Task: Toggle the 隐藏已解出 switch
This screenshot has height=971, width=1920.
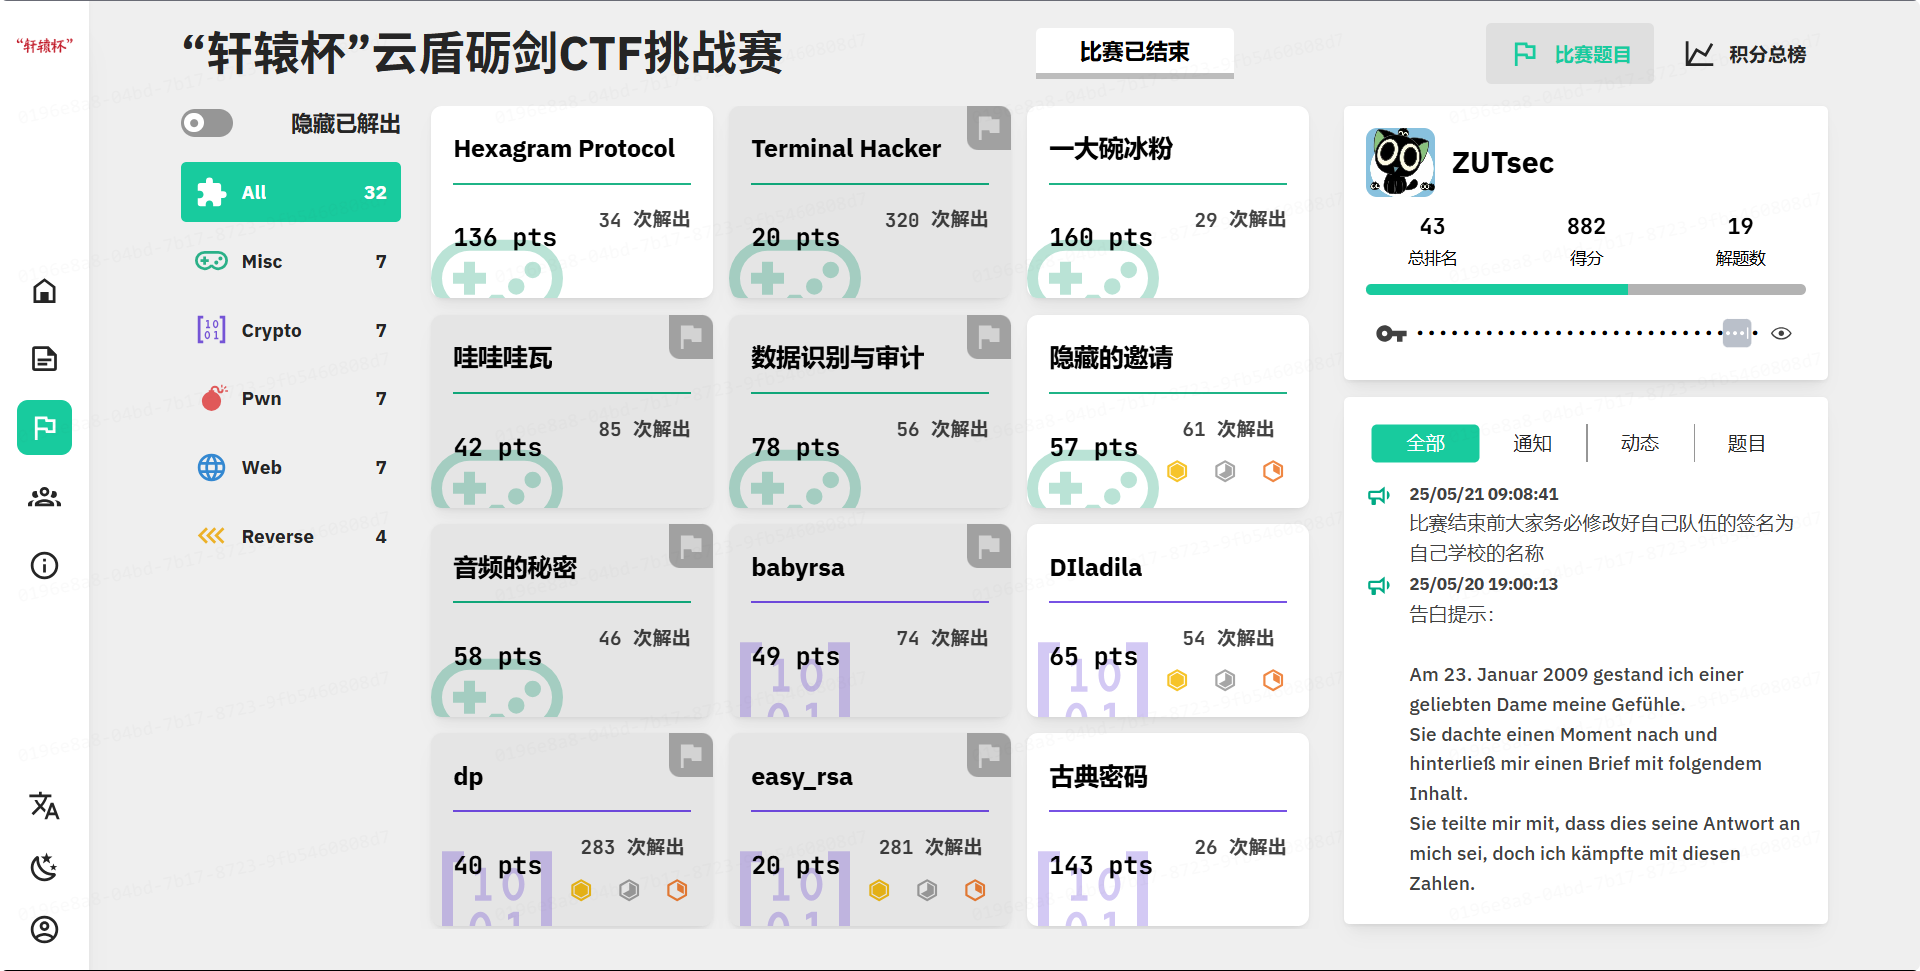Action: coord(207,123)
